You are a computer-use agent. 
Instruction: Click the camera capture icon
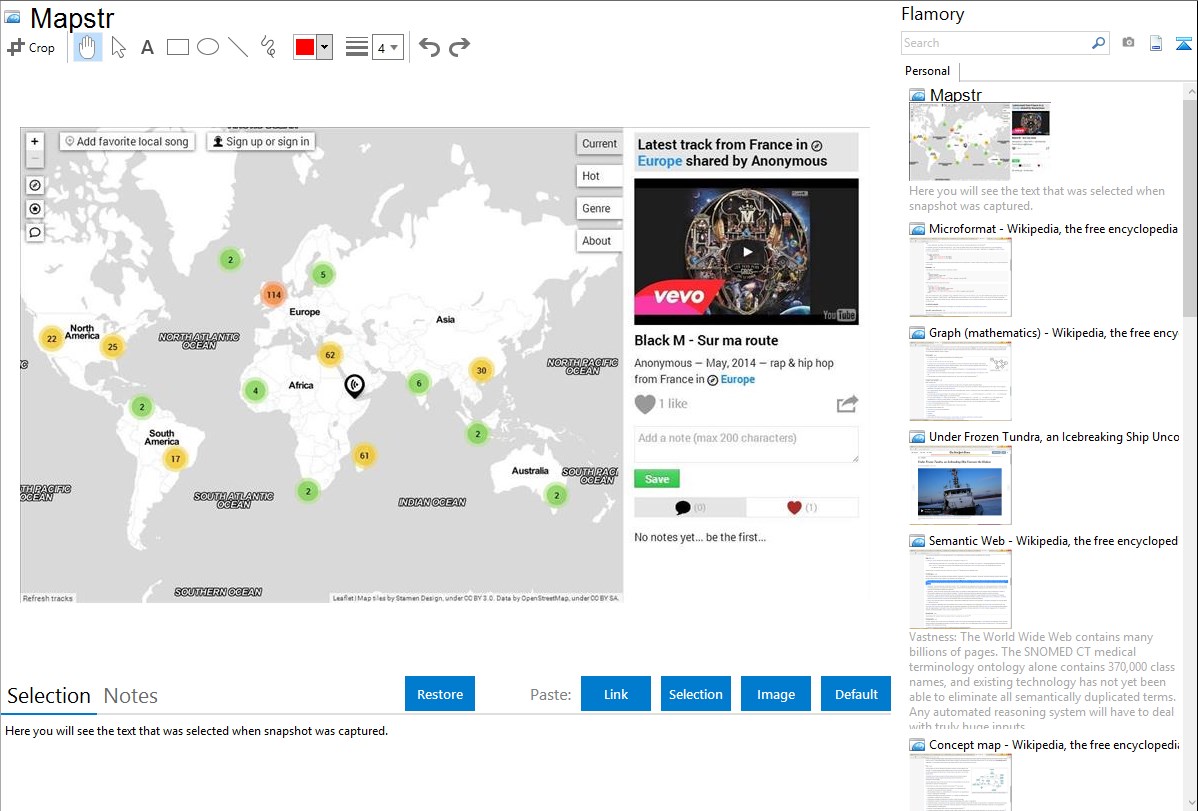pyautogui.click(x=1128, y=43)
